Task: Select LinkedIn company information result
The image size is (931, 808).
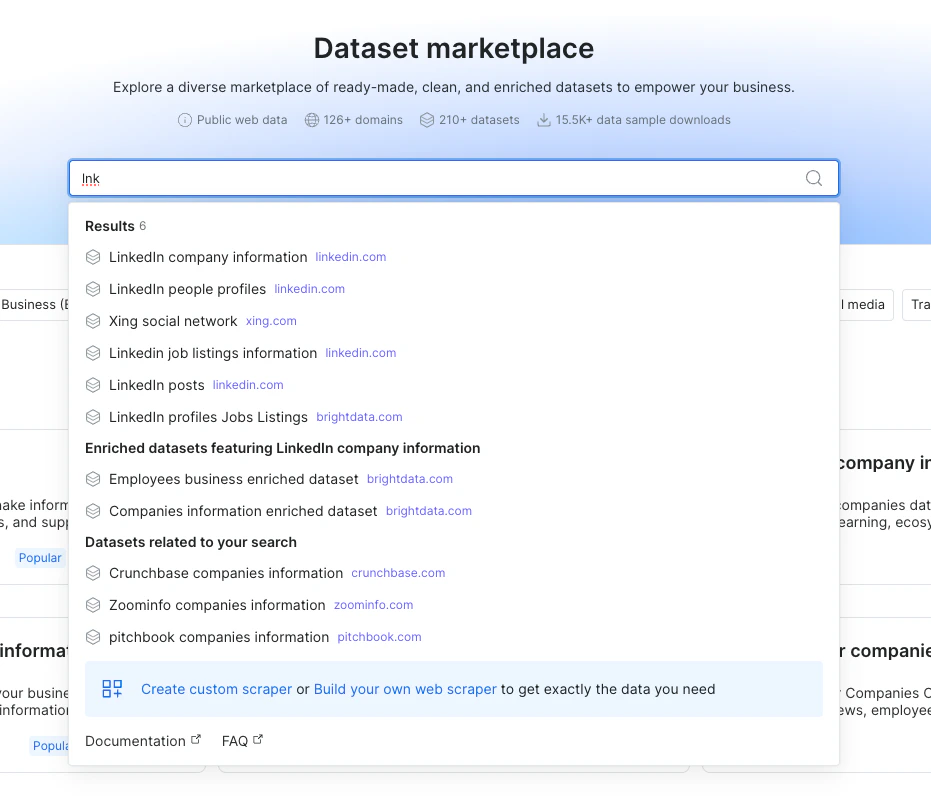Action: pyautogui.click(x=208, y=257)
